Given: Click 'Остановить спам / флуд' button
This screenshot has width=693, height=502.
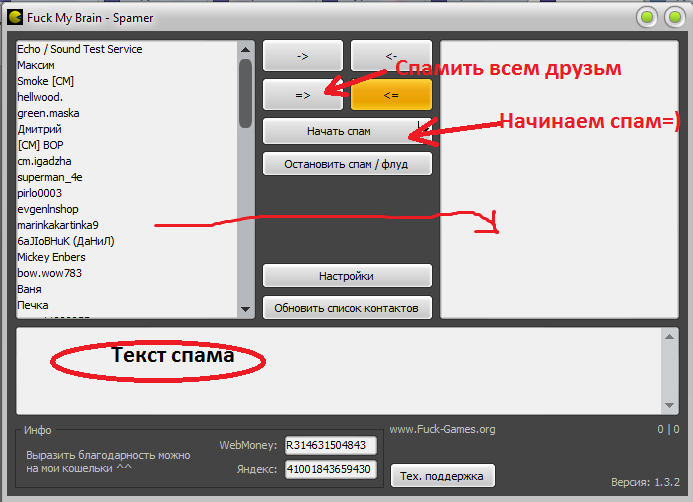Looking at the screenshot, I should click(347, 163).
